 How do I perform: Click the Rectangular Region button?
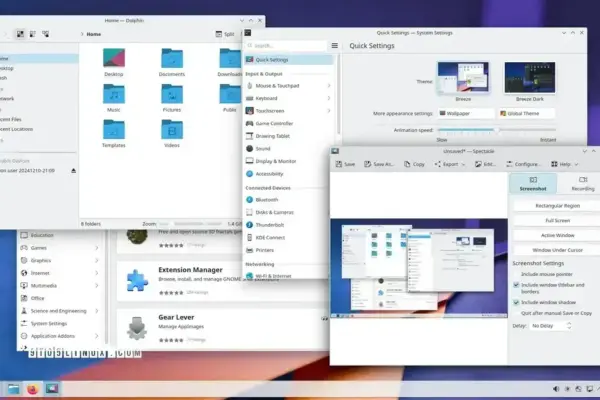pos(557,206)
